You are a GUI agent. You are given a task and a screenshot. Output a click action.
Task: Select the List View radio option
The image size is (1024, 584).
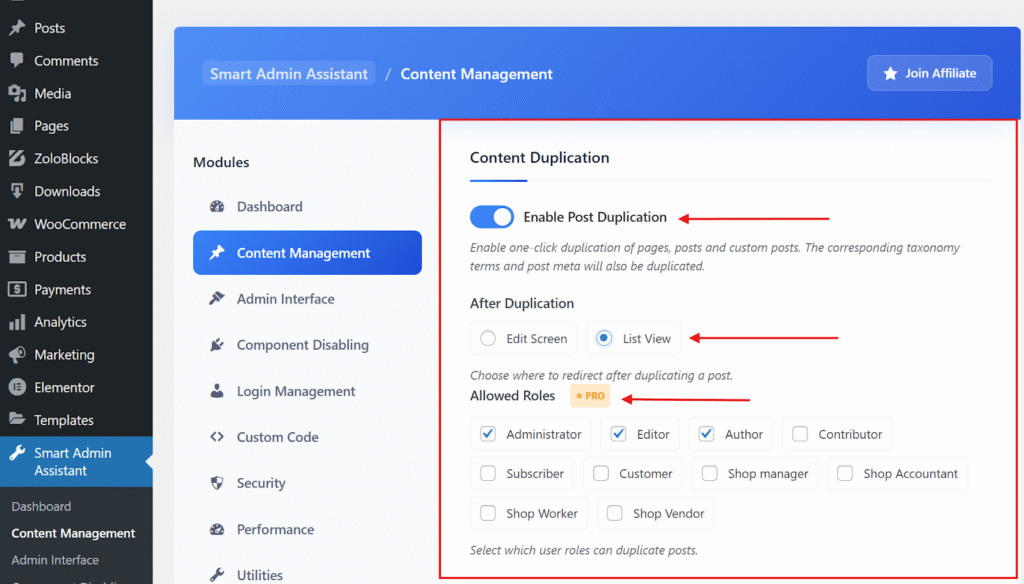(x=604, y=338)
